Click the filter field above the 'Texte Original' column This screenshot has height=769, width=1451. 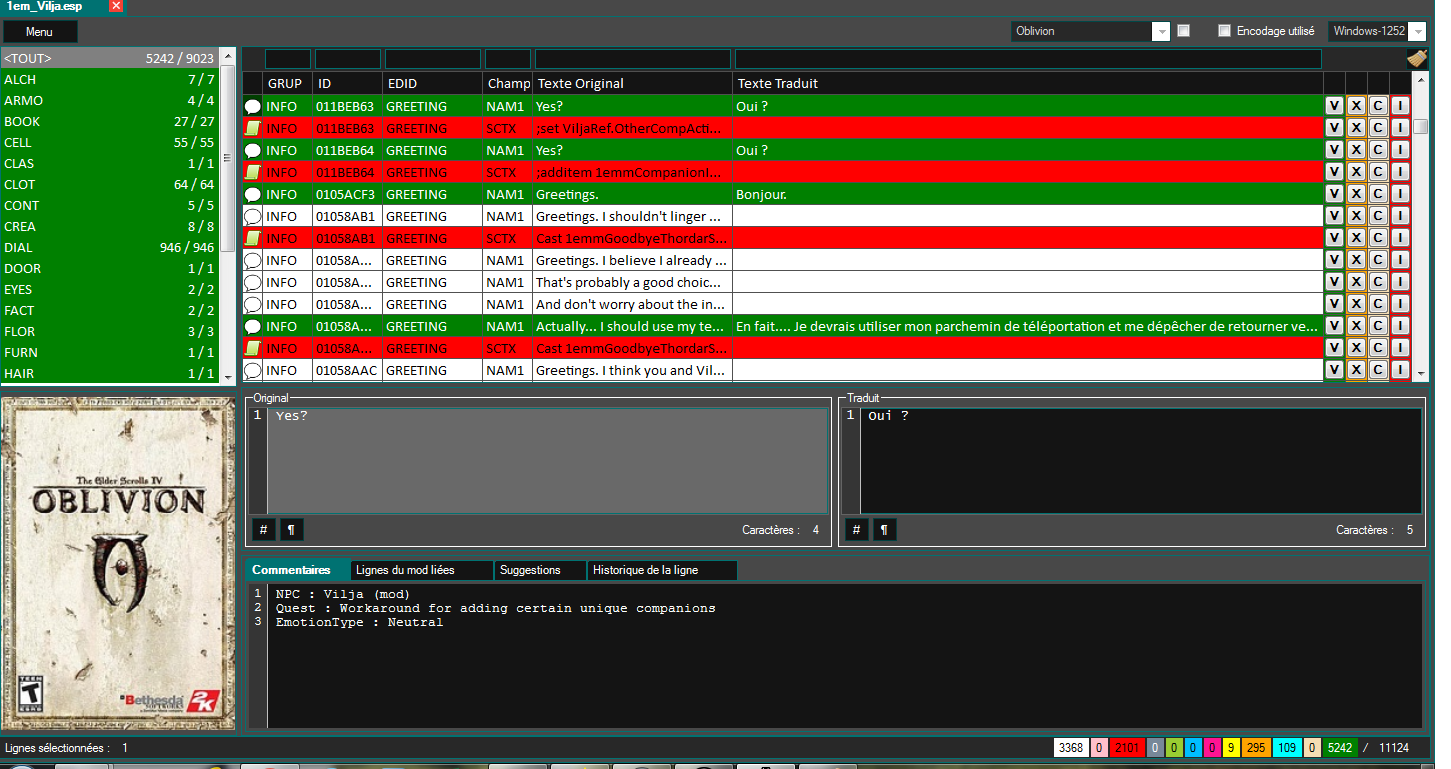click(633, 59)
